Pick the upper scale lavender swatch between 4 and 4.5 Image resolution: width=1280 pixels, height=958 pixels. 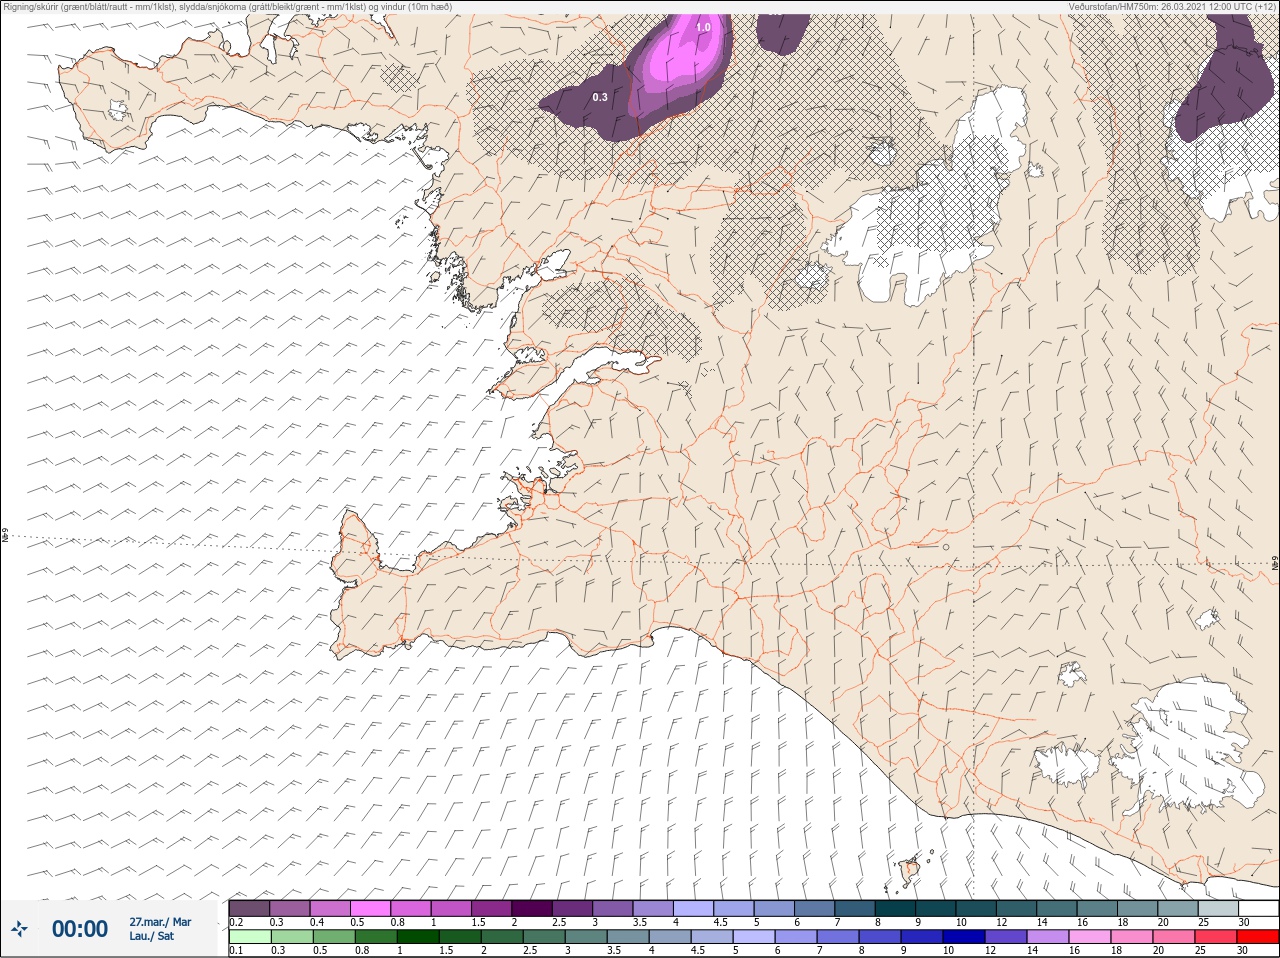[693, 908]
